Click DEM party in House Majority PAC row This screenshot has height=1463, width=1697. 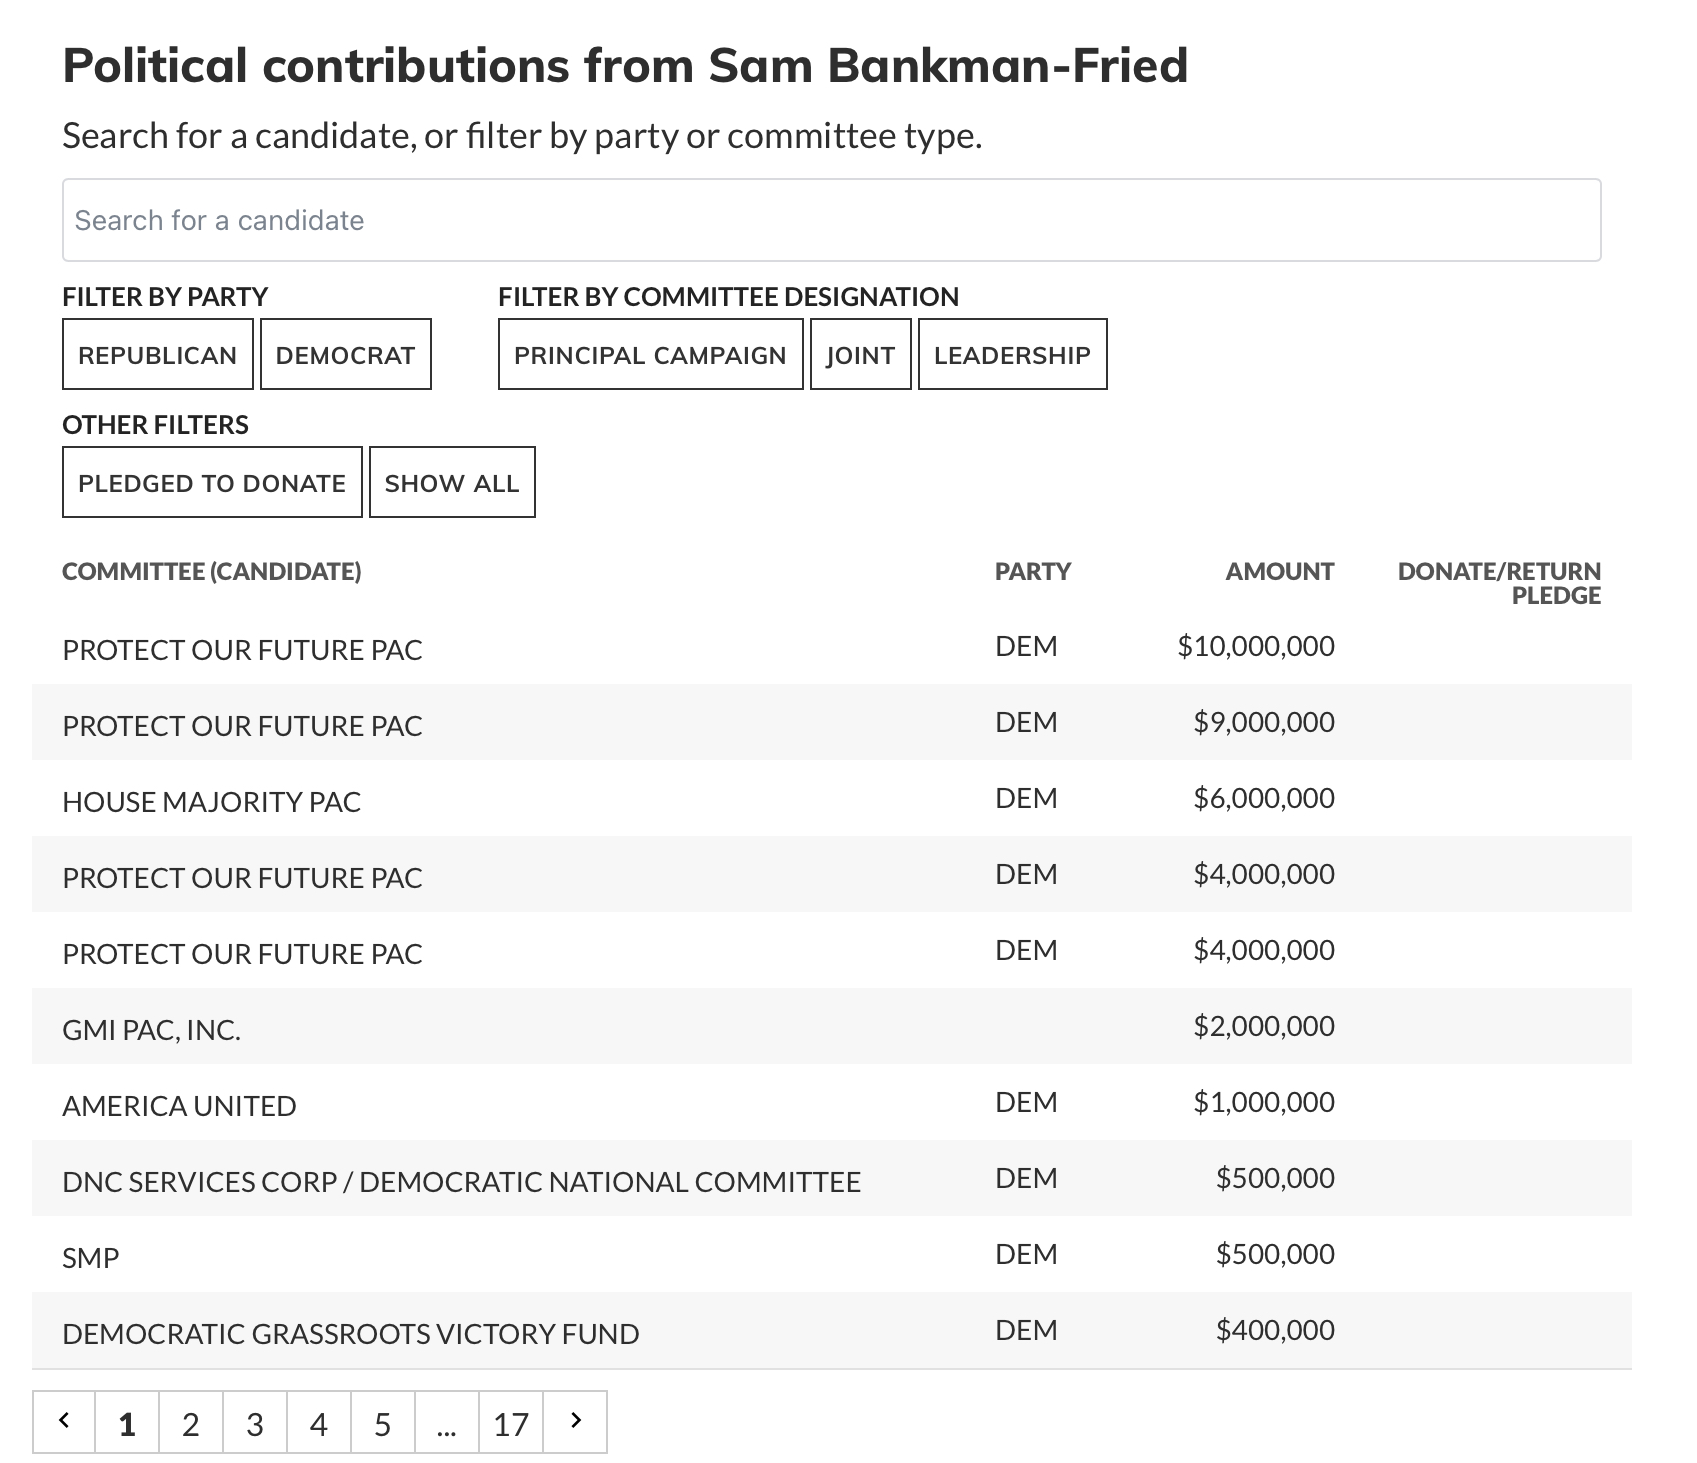click(x=1026, y=798)
